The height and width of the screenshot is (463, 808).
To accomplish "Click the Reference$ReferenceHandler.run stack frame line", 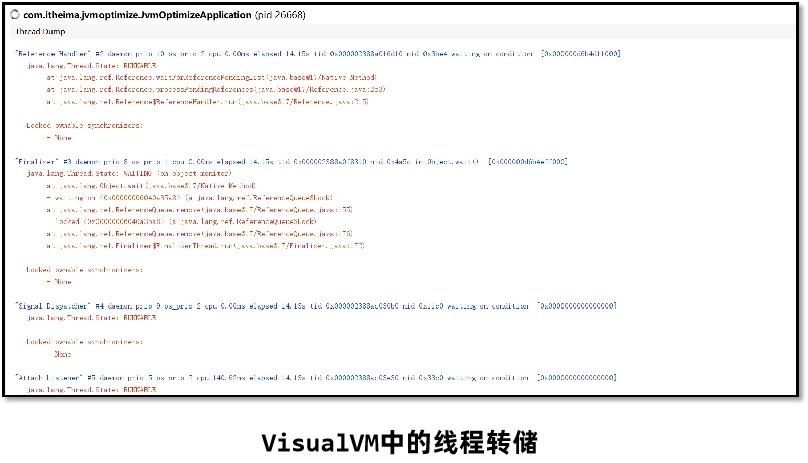I will [x=207, y=102].
